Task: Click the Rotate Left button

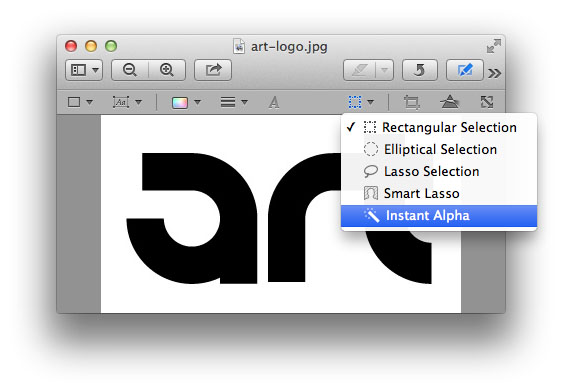Action: (x=420, y=70)
